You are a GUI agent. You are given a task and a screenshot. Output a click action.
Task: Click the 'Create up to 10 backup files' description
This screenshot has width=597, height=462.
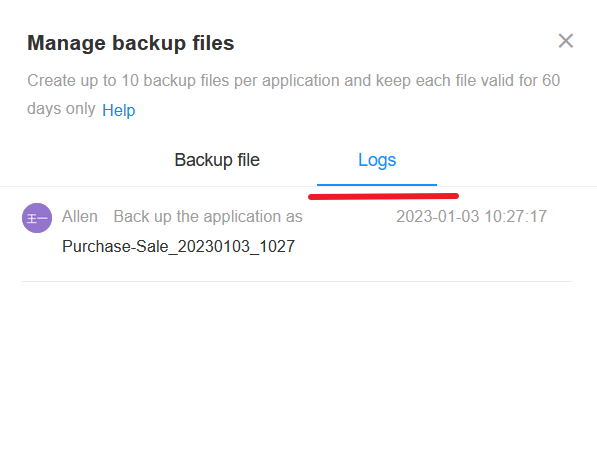(x=294, y=94)
